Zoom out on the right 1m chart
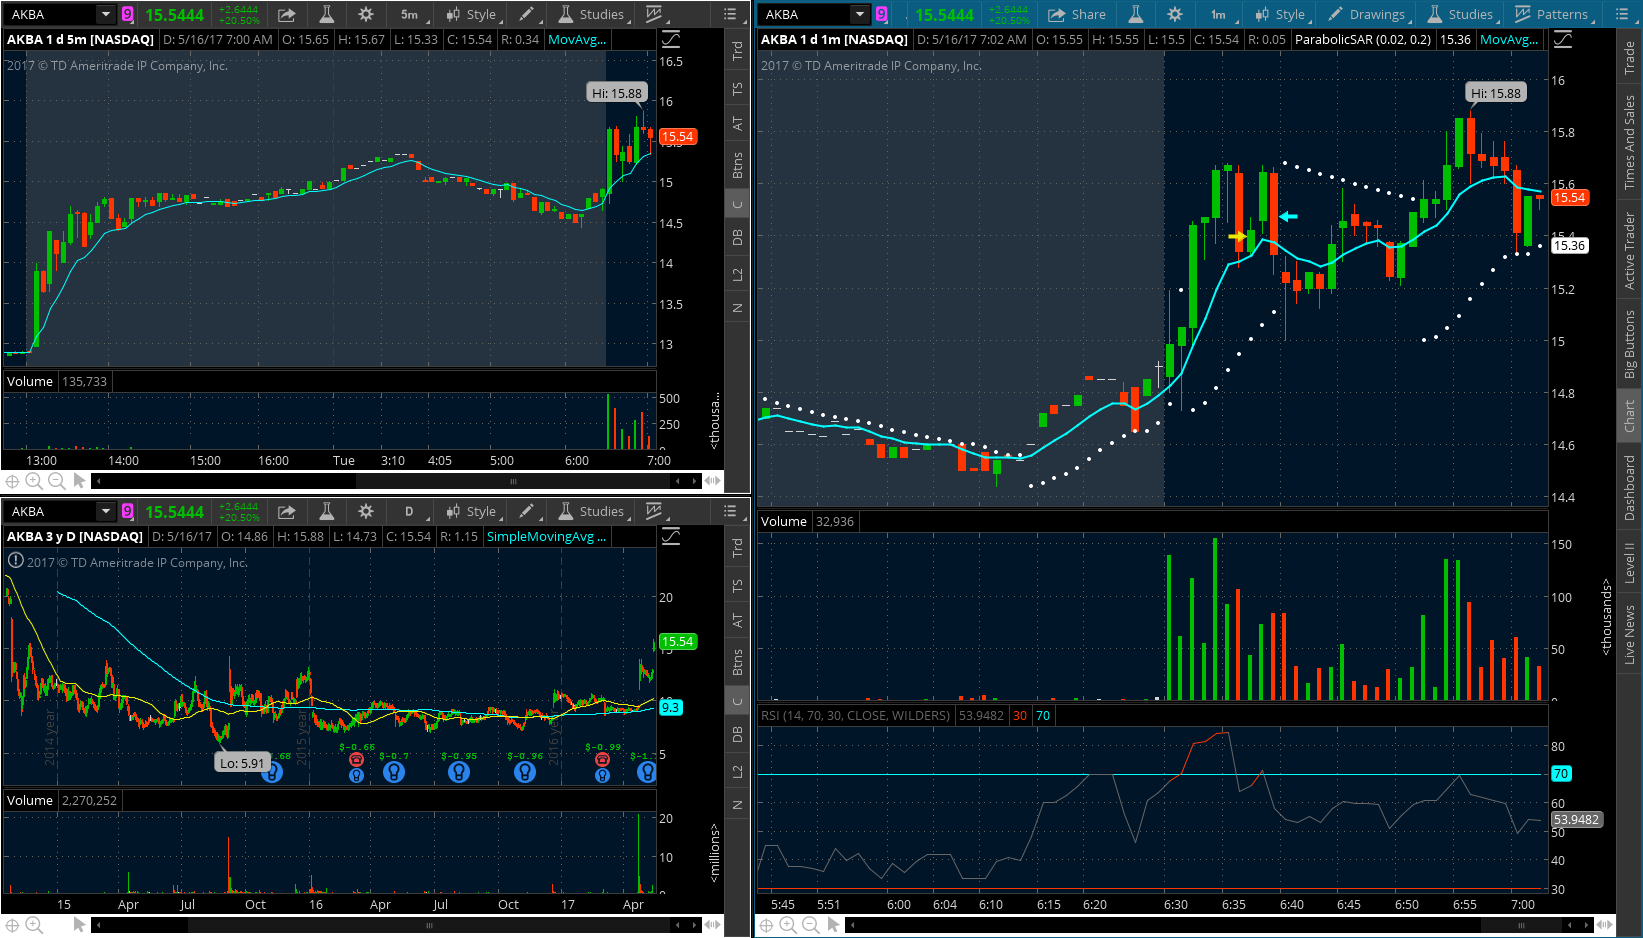 (x=811, y=925)
